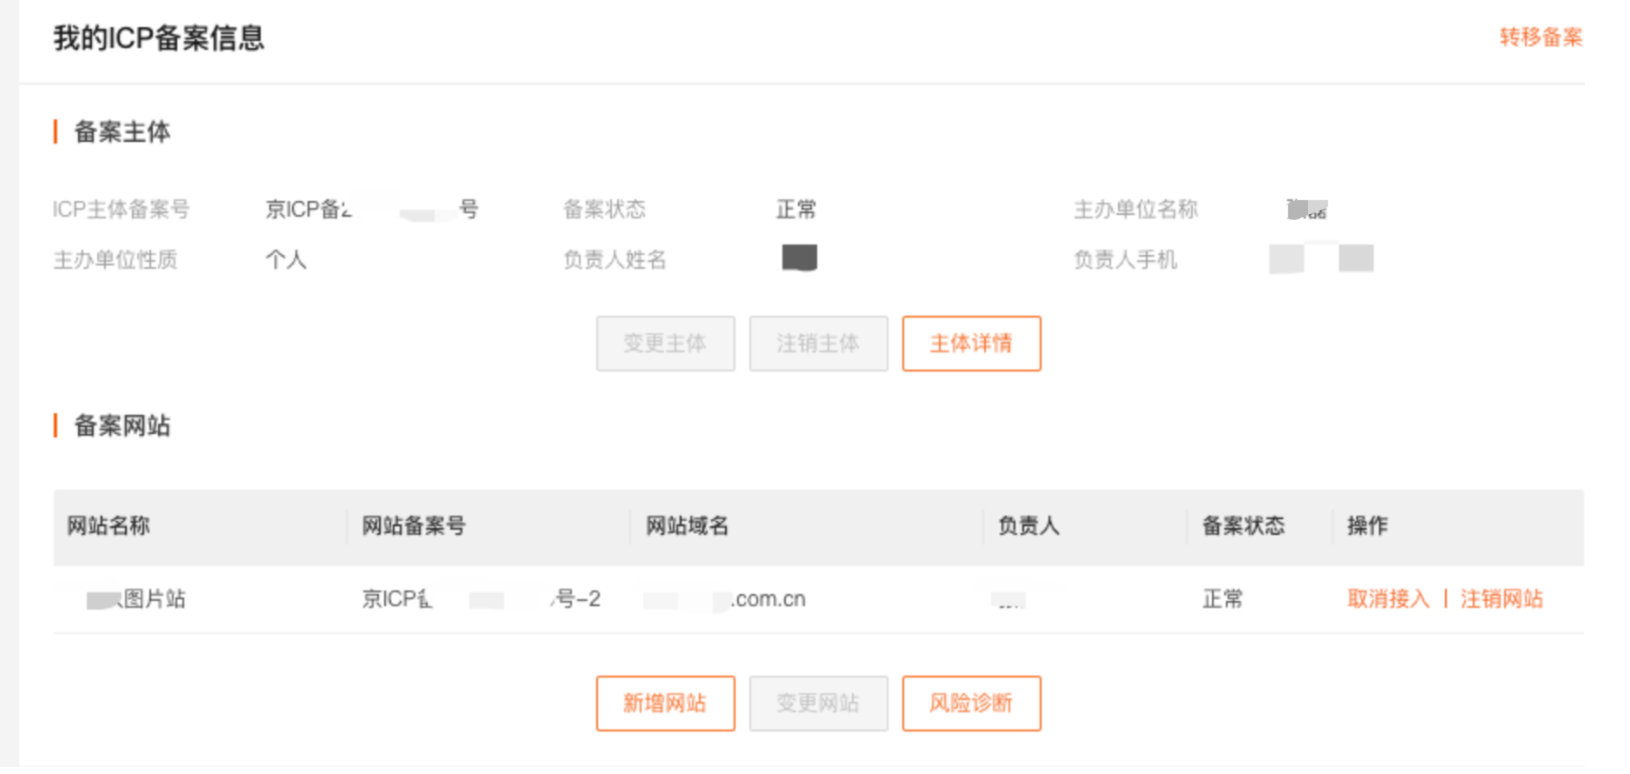The image size is (1630, 774).
Task: Click the domain cell ending in .com.cn
Action: 726,599
